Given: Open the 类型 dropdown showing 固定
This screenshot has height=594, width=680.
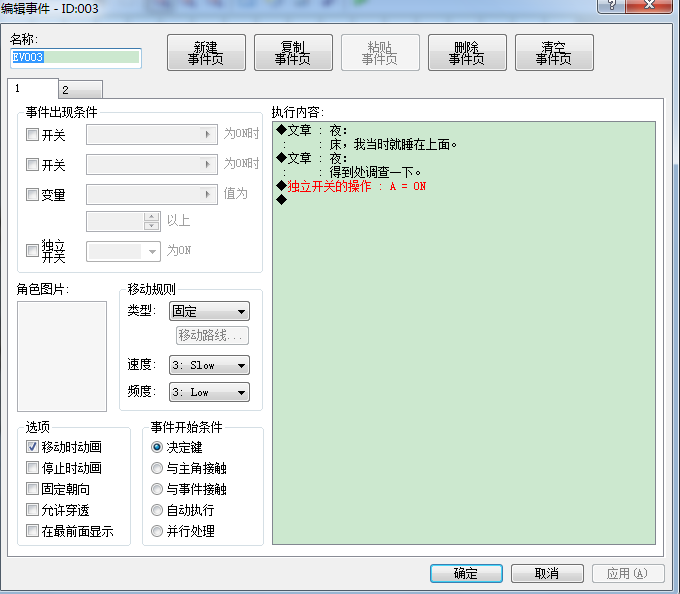Looking at the screenshot, I should point(209,311).
